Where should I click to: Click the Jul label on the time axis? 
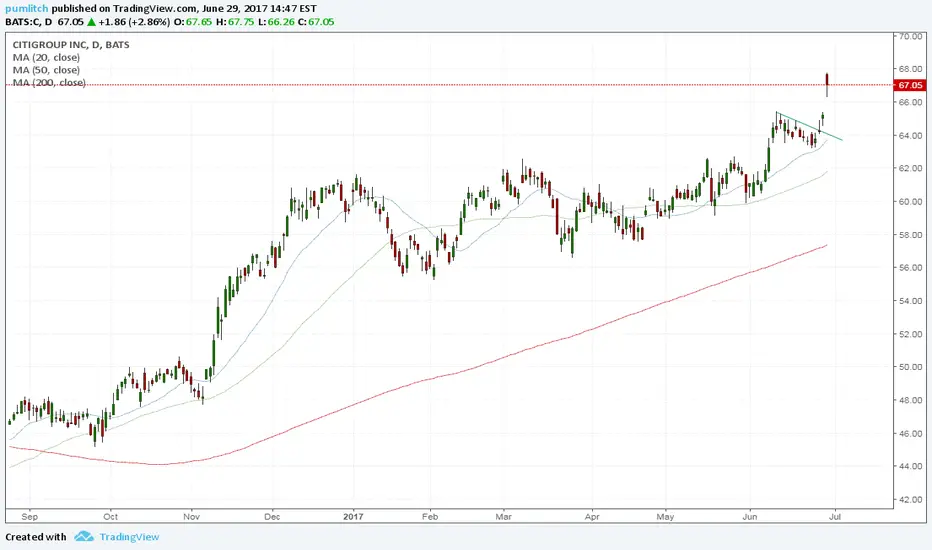(835, 517)
